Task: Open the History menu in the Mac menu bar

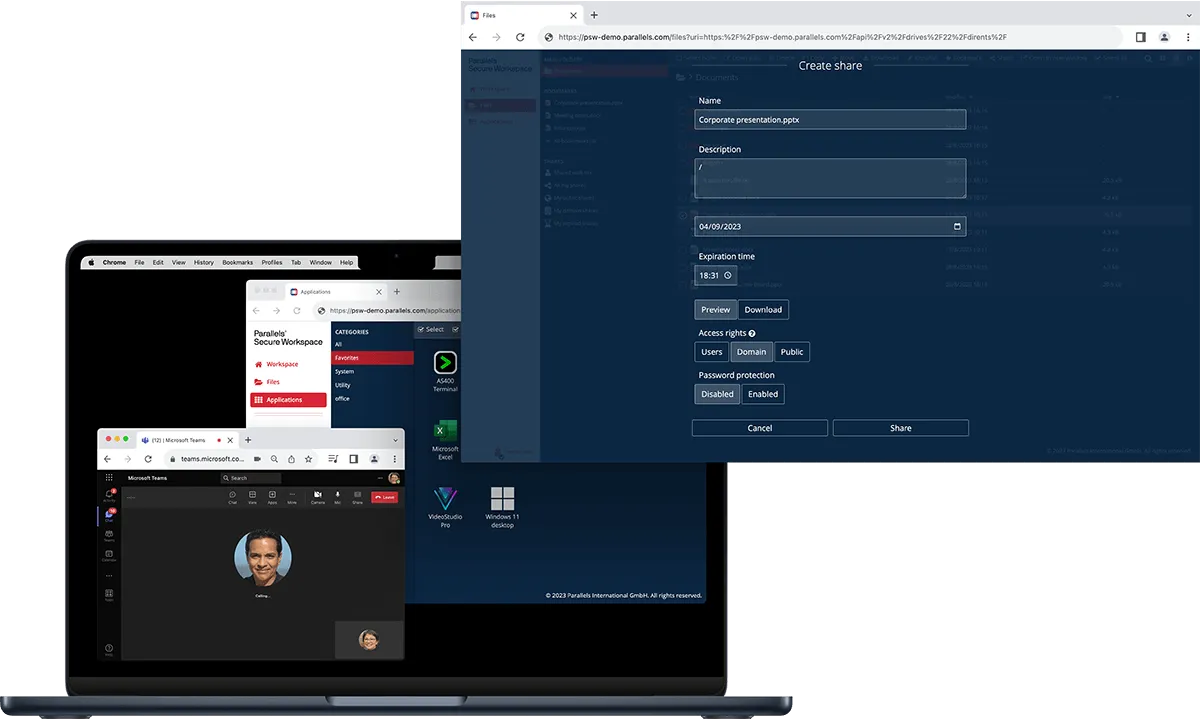Action: [x=204, y=262]
